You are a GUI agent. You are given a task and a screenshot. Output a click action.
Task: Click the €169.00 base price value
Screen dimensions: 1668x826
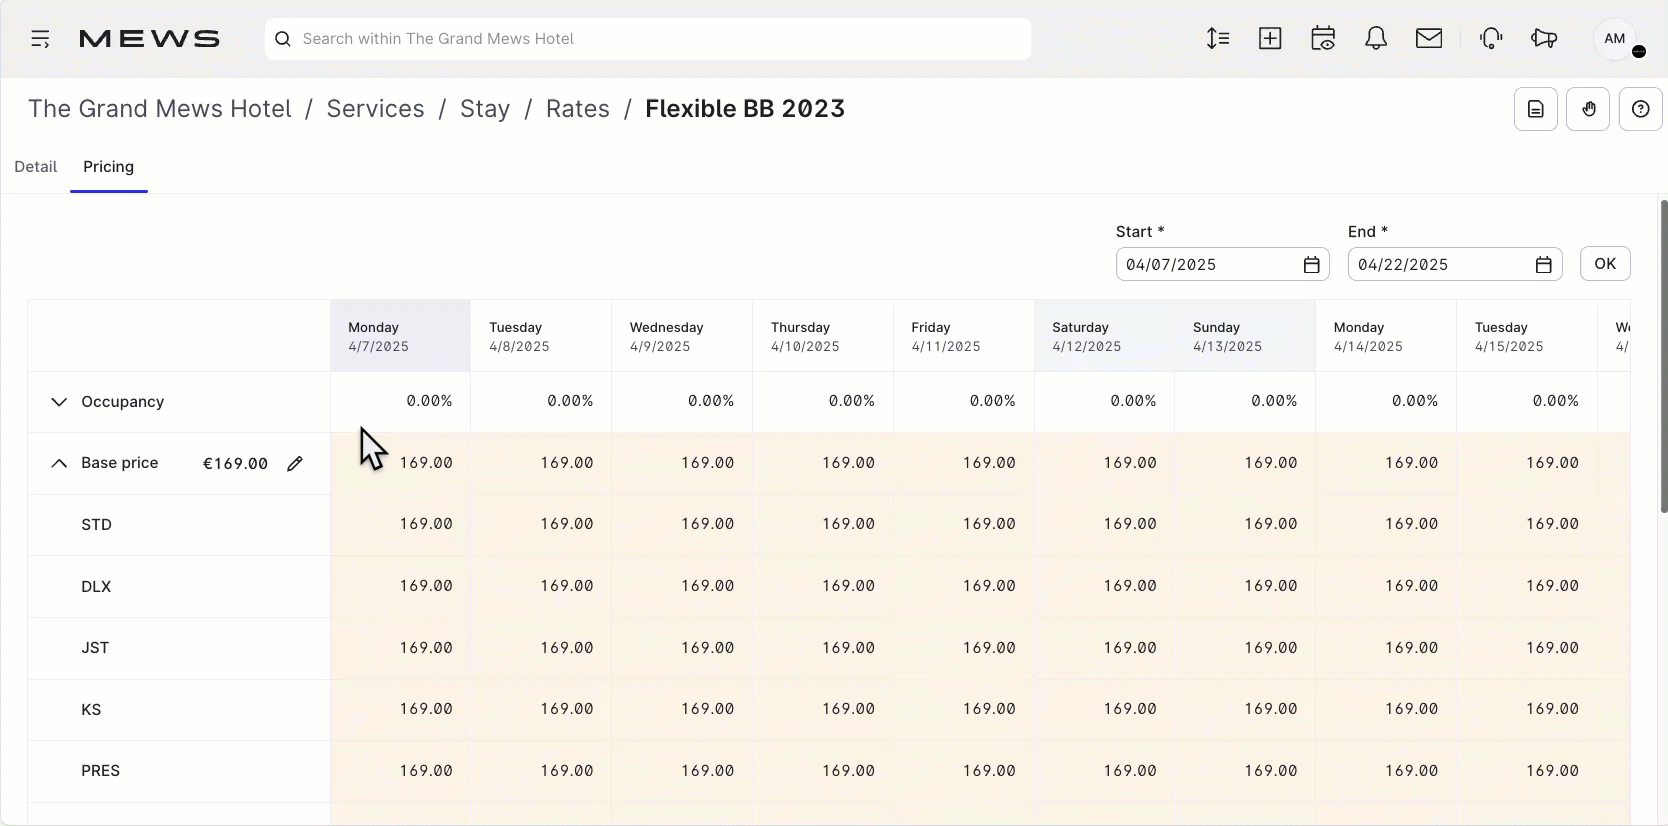click(235, 464)
